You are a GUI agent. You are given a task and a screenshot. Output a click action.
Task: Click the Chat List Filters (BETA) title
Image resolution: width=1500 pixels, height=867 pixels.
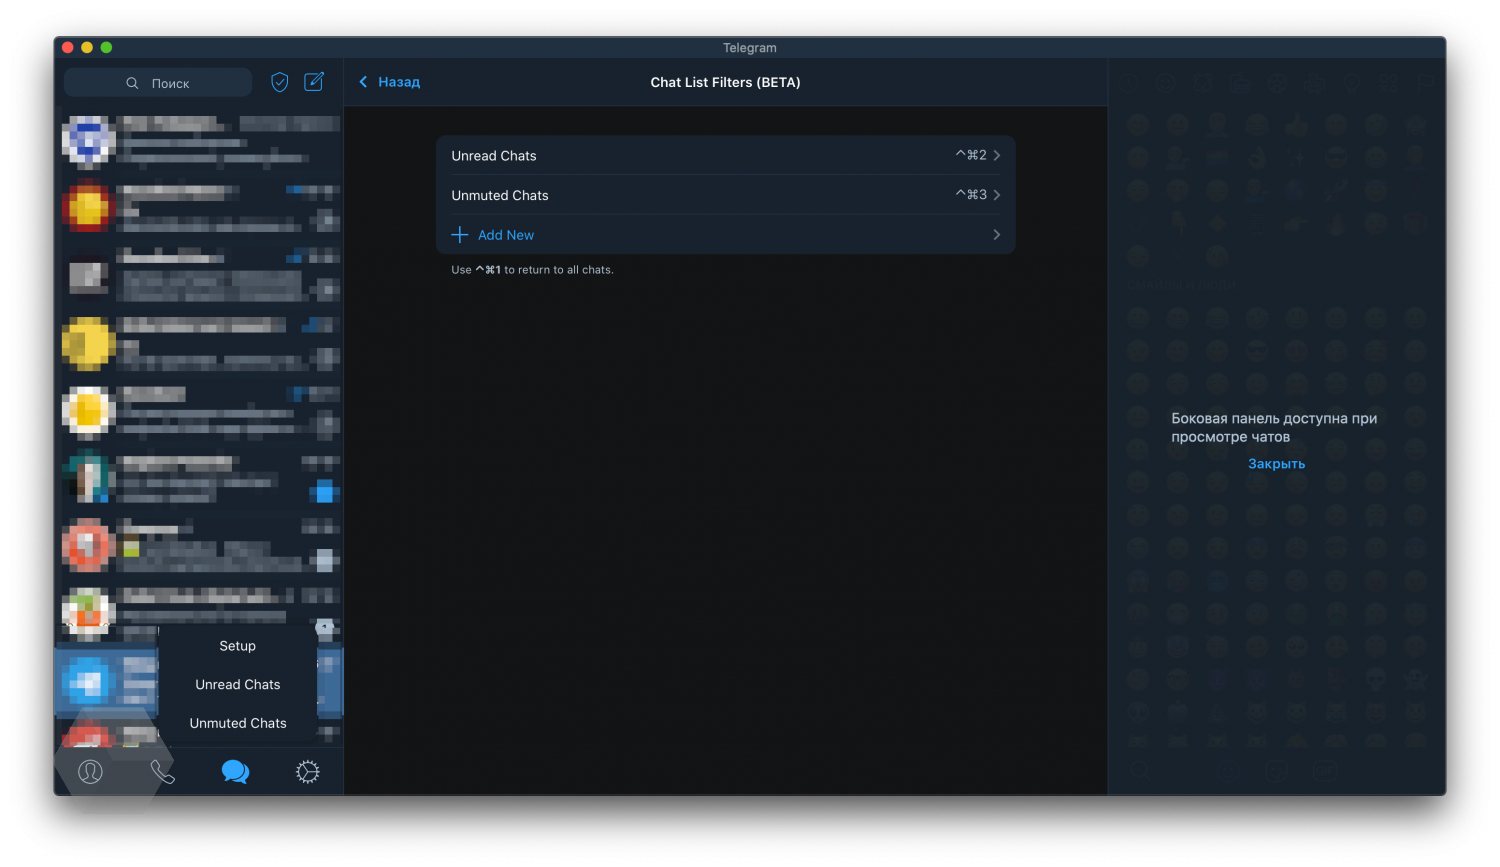(x=725, y=82)
